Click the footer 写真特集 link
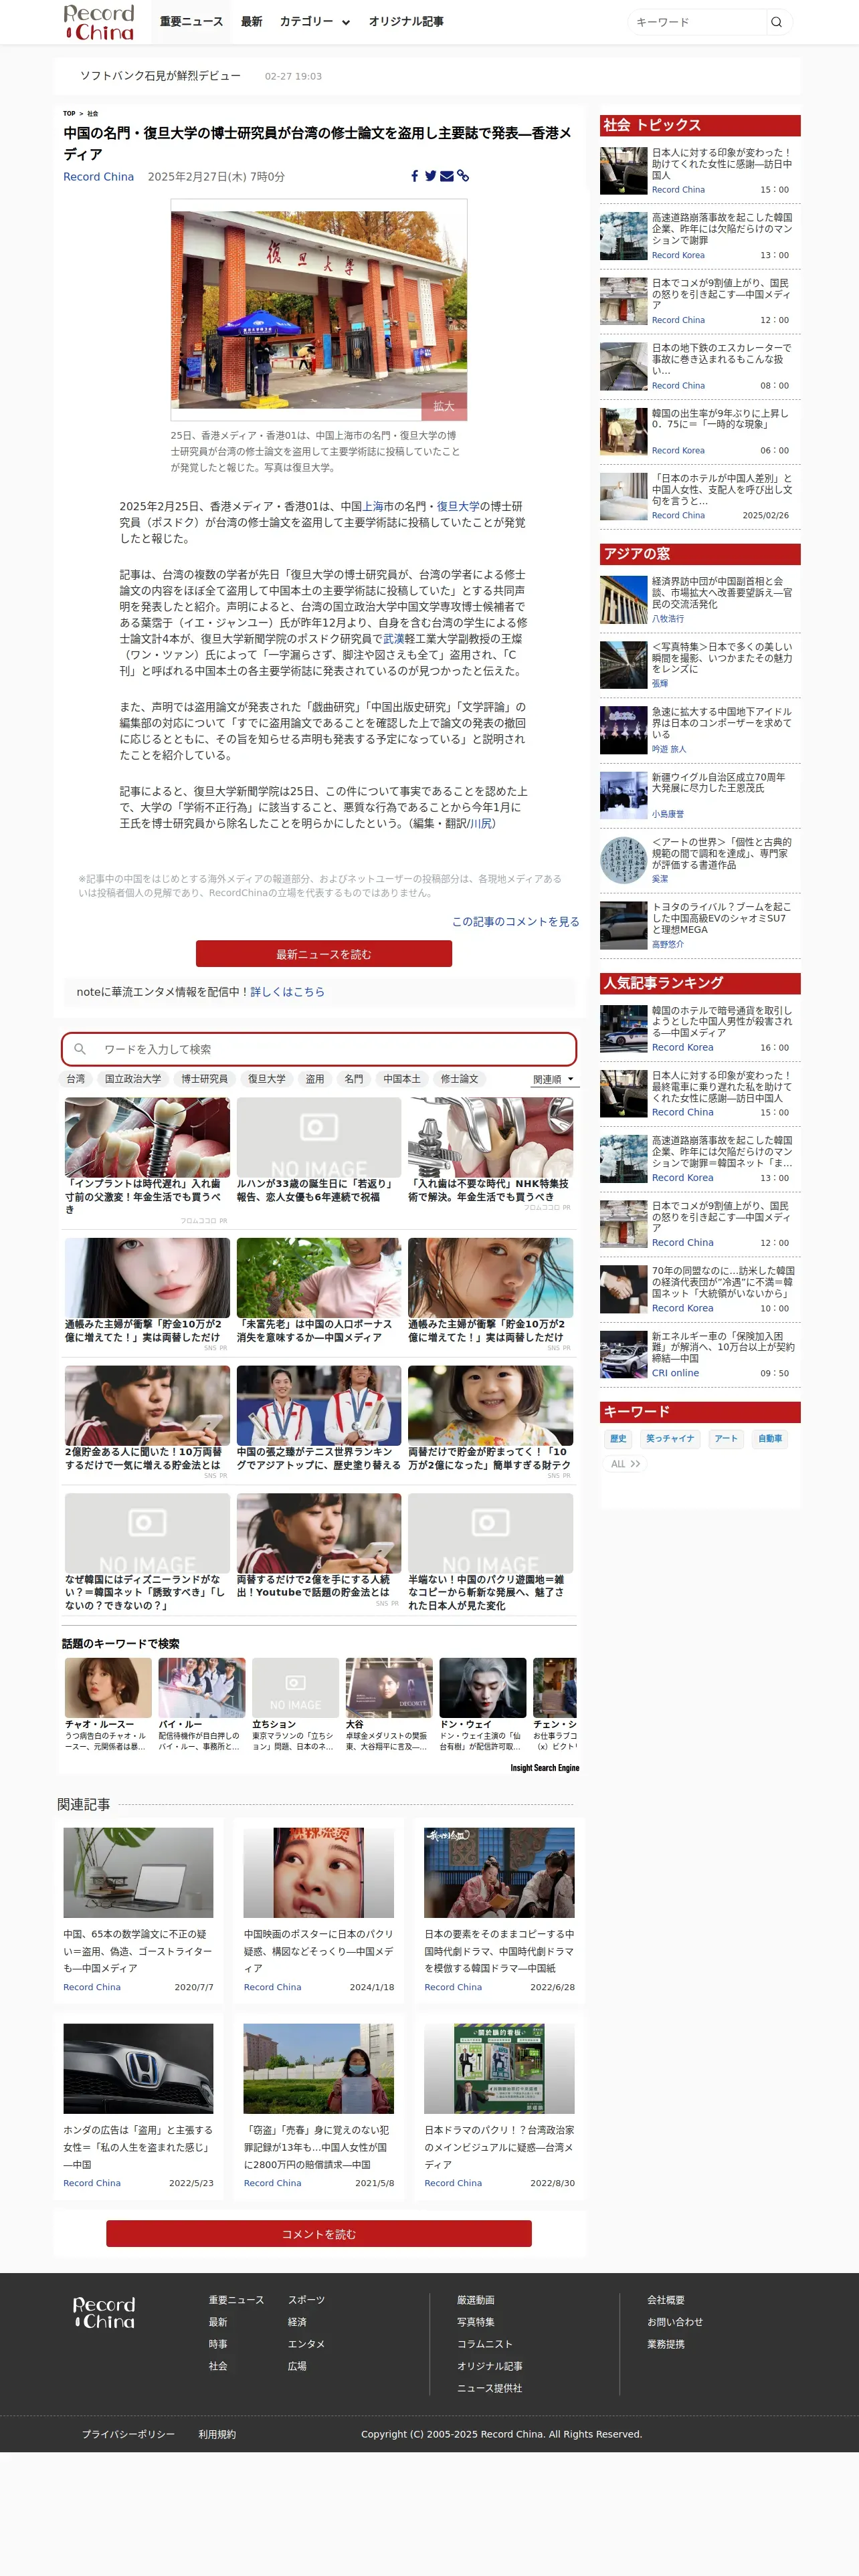The image size is (859, 2576). click(x=476, y=2322)
